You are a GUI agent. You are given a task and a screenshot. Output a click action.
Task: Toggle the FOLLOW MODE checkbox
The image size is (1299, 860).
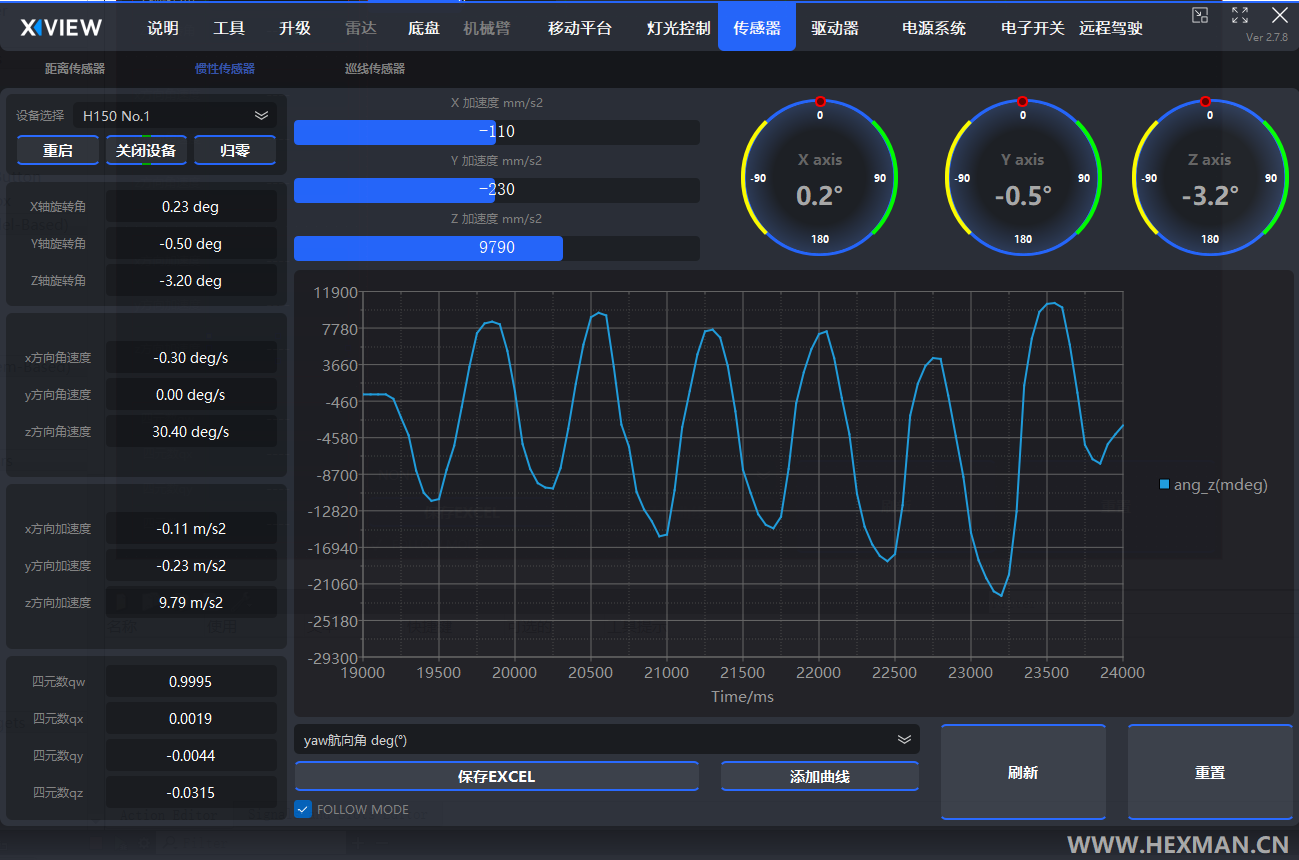coord(304,809)
